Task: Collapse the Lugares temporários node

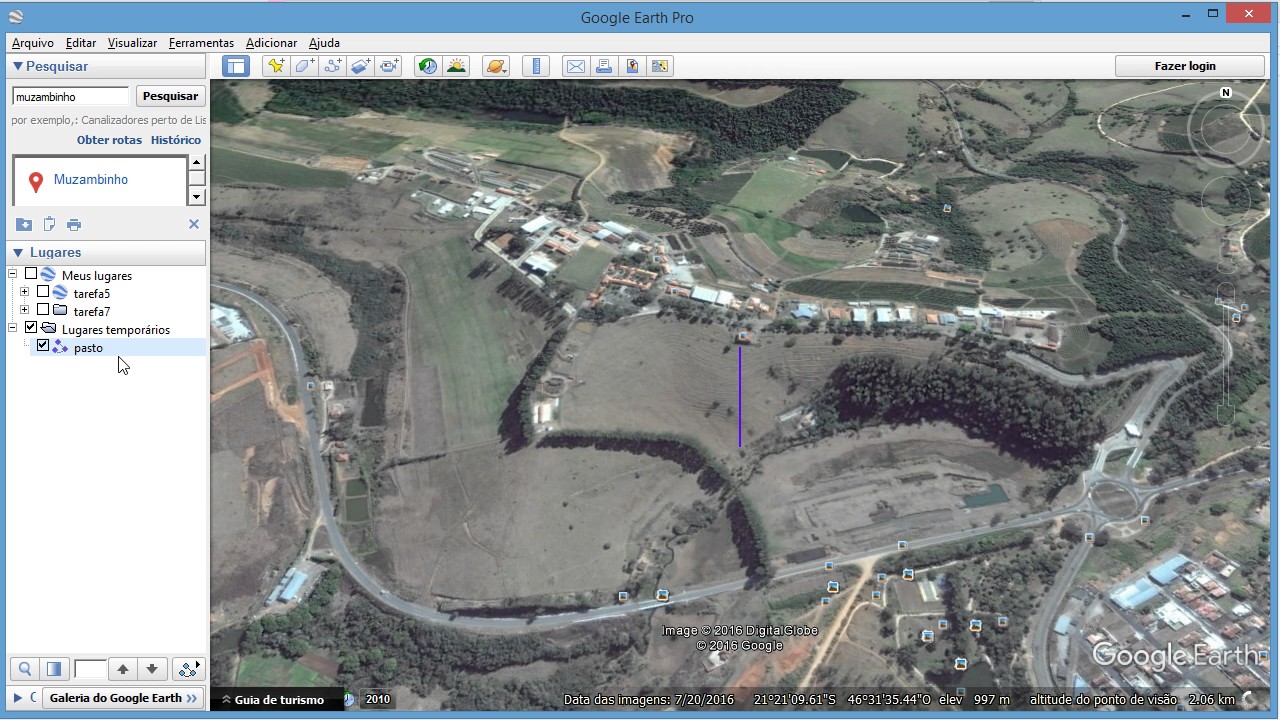Action: click(13, 328)
